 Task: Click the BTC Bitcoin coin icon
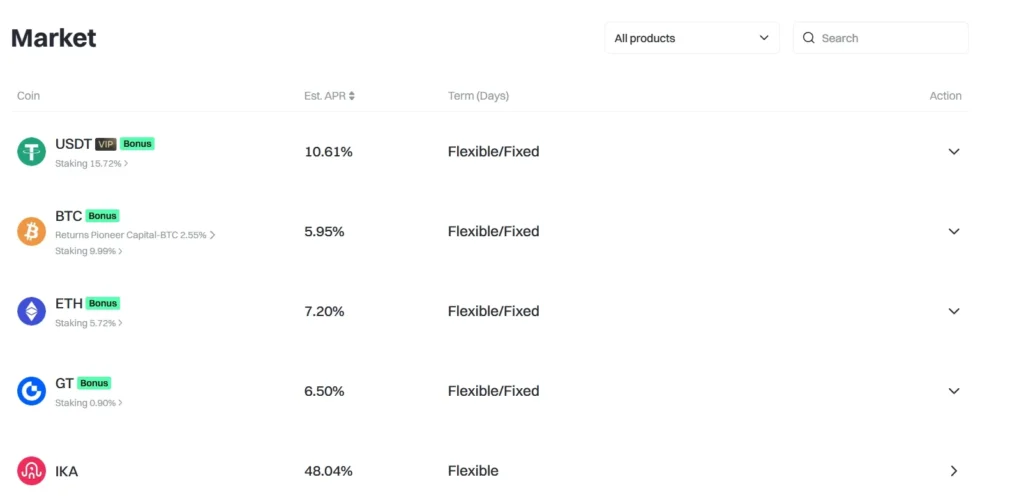pos(31,232)
